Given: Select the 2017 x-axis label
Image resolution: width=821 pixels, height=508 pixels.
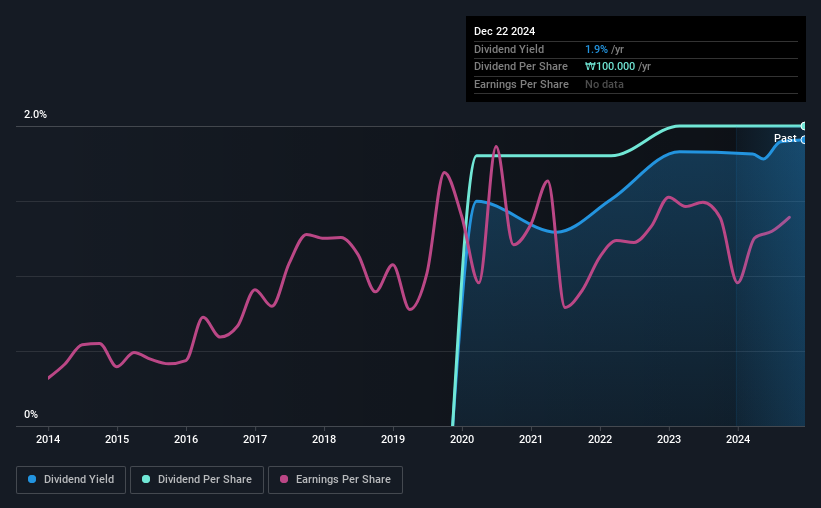Looking at the screenshot, I should click(x=255, y=439).
